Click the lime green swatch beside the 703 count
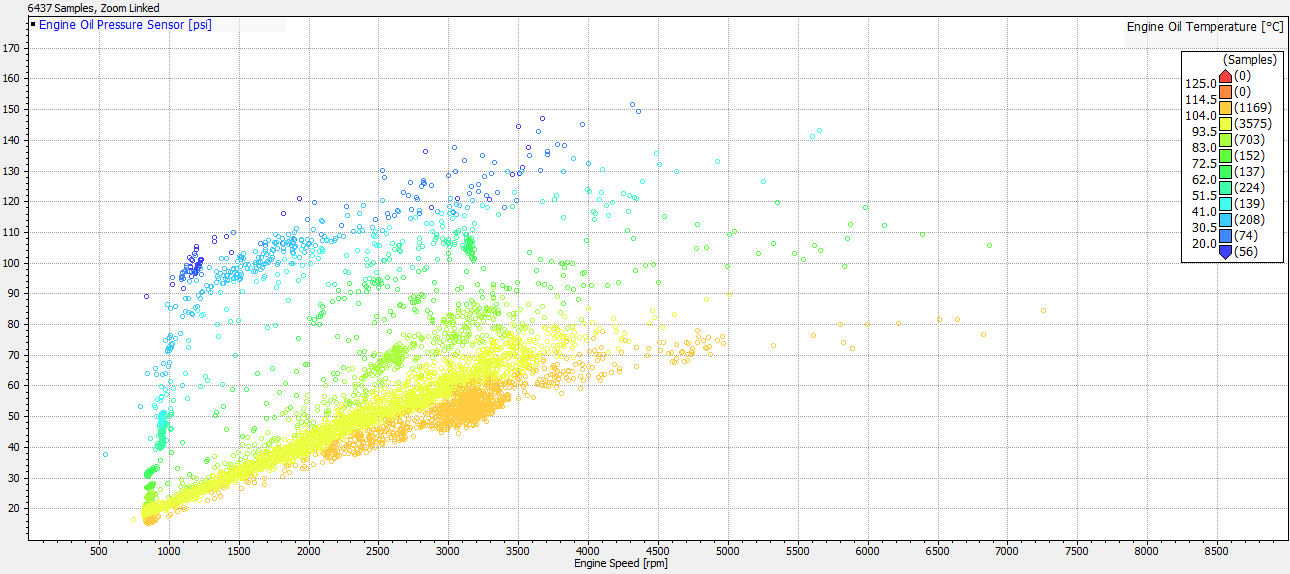This screenshot has height=574, width=1290. point(1225,140)
